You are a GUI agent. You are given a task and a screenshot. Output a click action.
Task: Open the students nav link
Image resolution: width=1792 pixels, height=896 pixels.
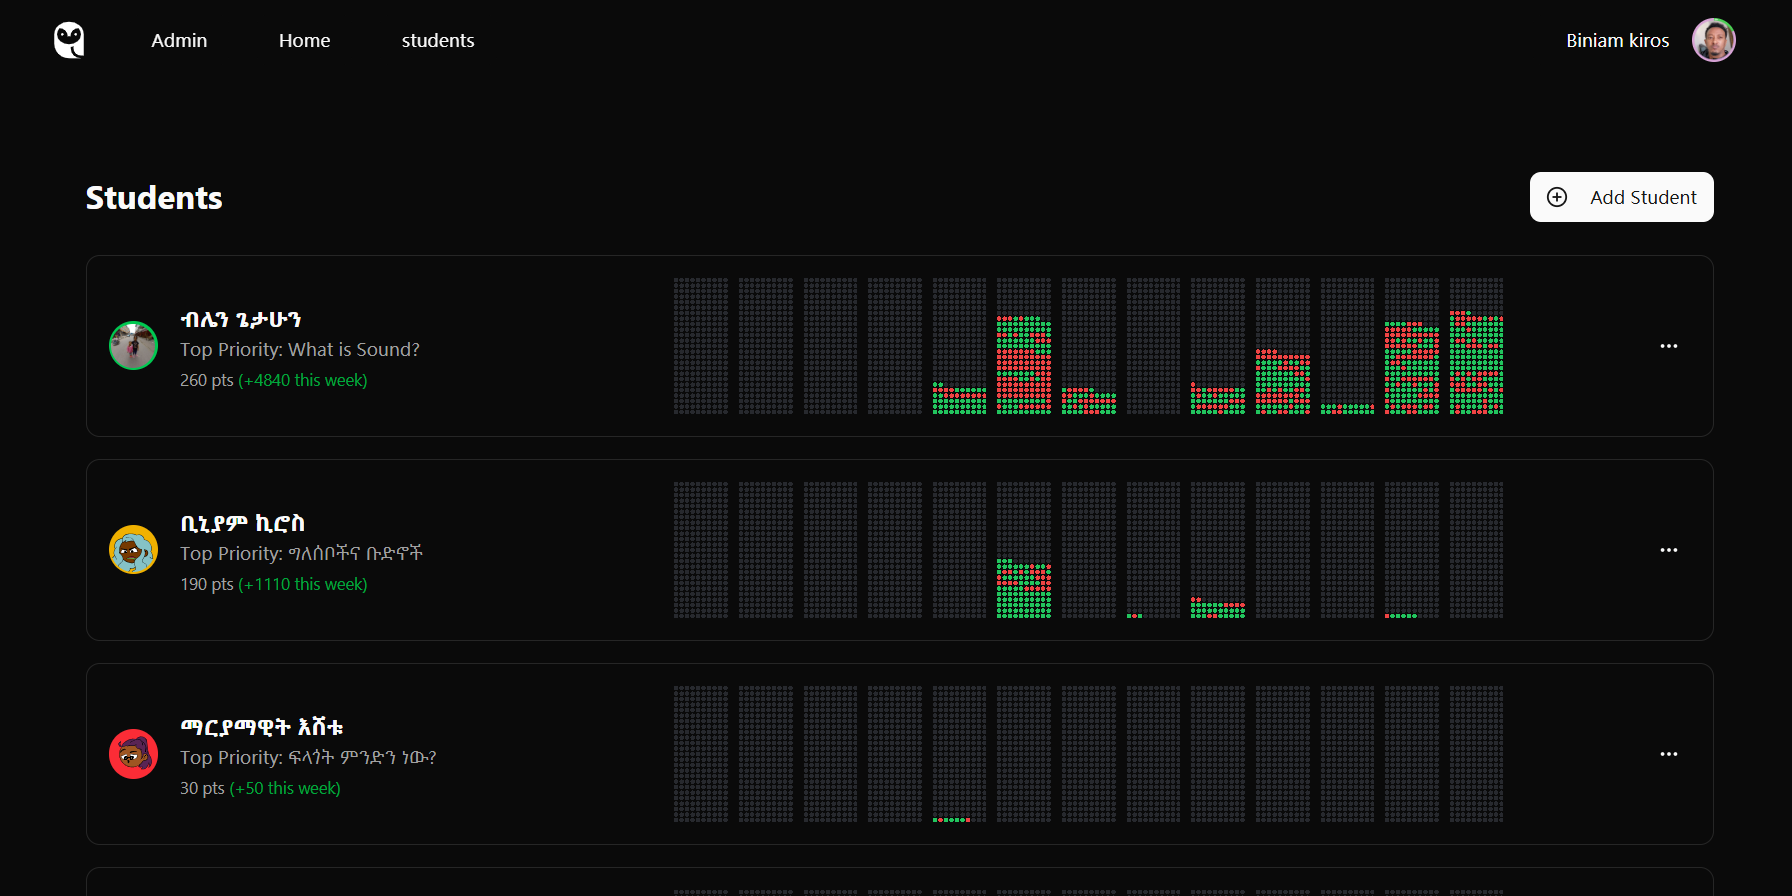(x=438, y=41)
